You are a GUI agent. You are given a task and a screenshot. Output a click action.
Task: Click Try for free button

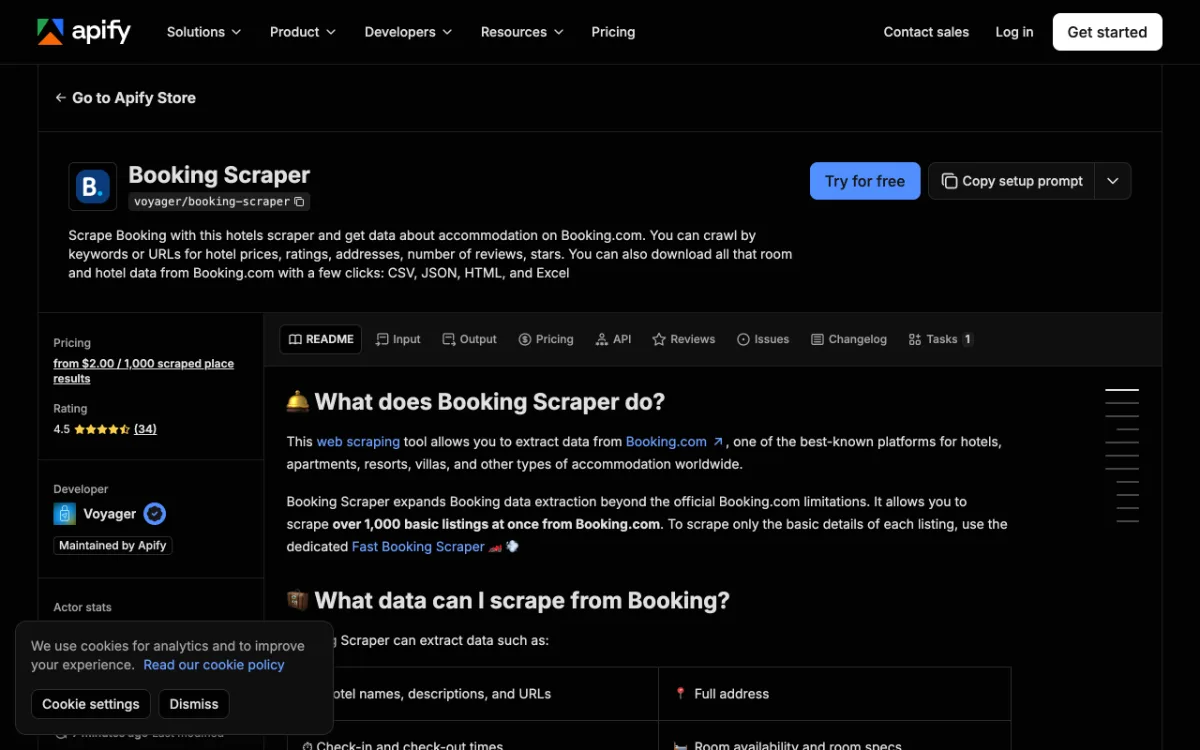pyautogui.click(x=865, y=181)
